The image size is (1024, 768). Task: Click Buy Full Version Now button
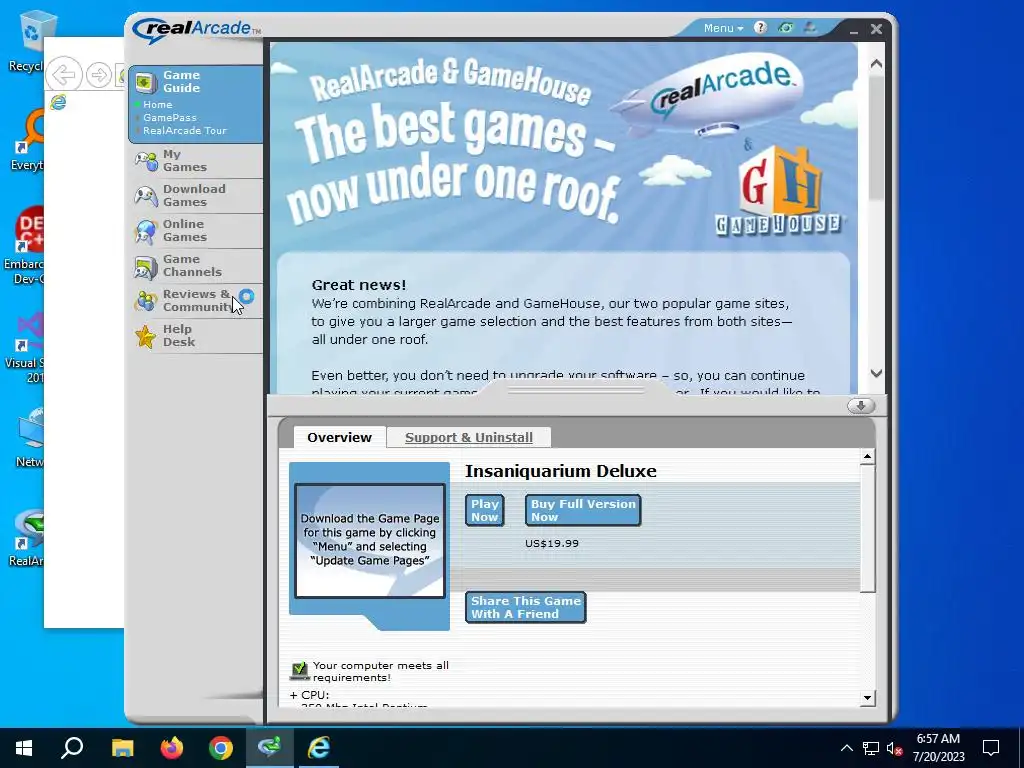pyautogui.click(x=583, y=510)
